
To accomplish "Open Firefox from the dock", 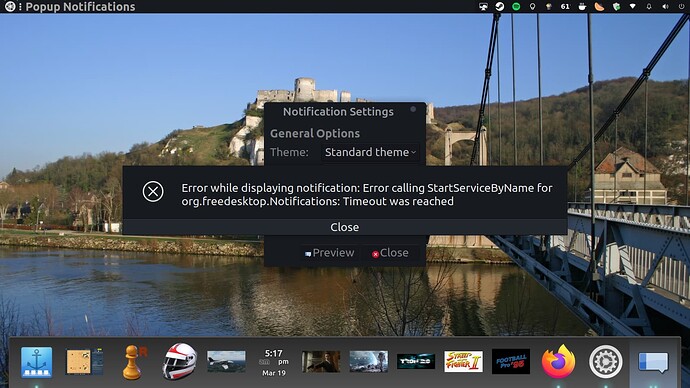I will [x=558, y=362].
